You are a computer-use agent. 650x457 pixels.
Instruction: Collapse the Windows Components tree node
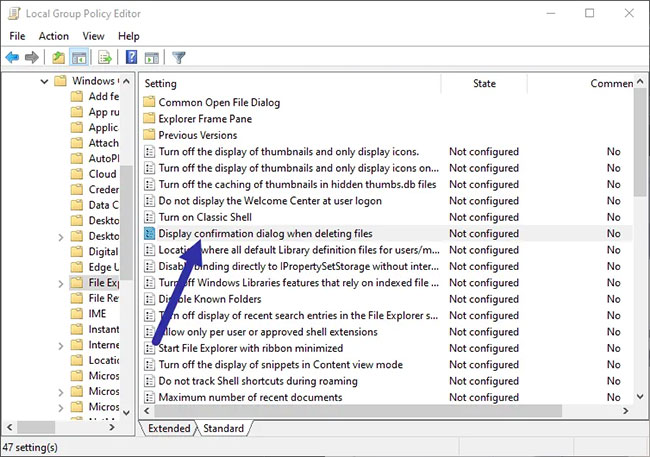[x=45, y=81]
